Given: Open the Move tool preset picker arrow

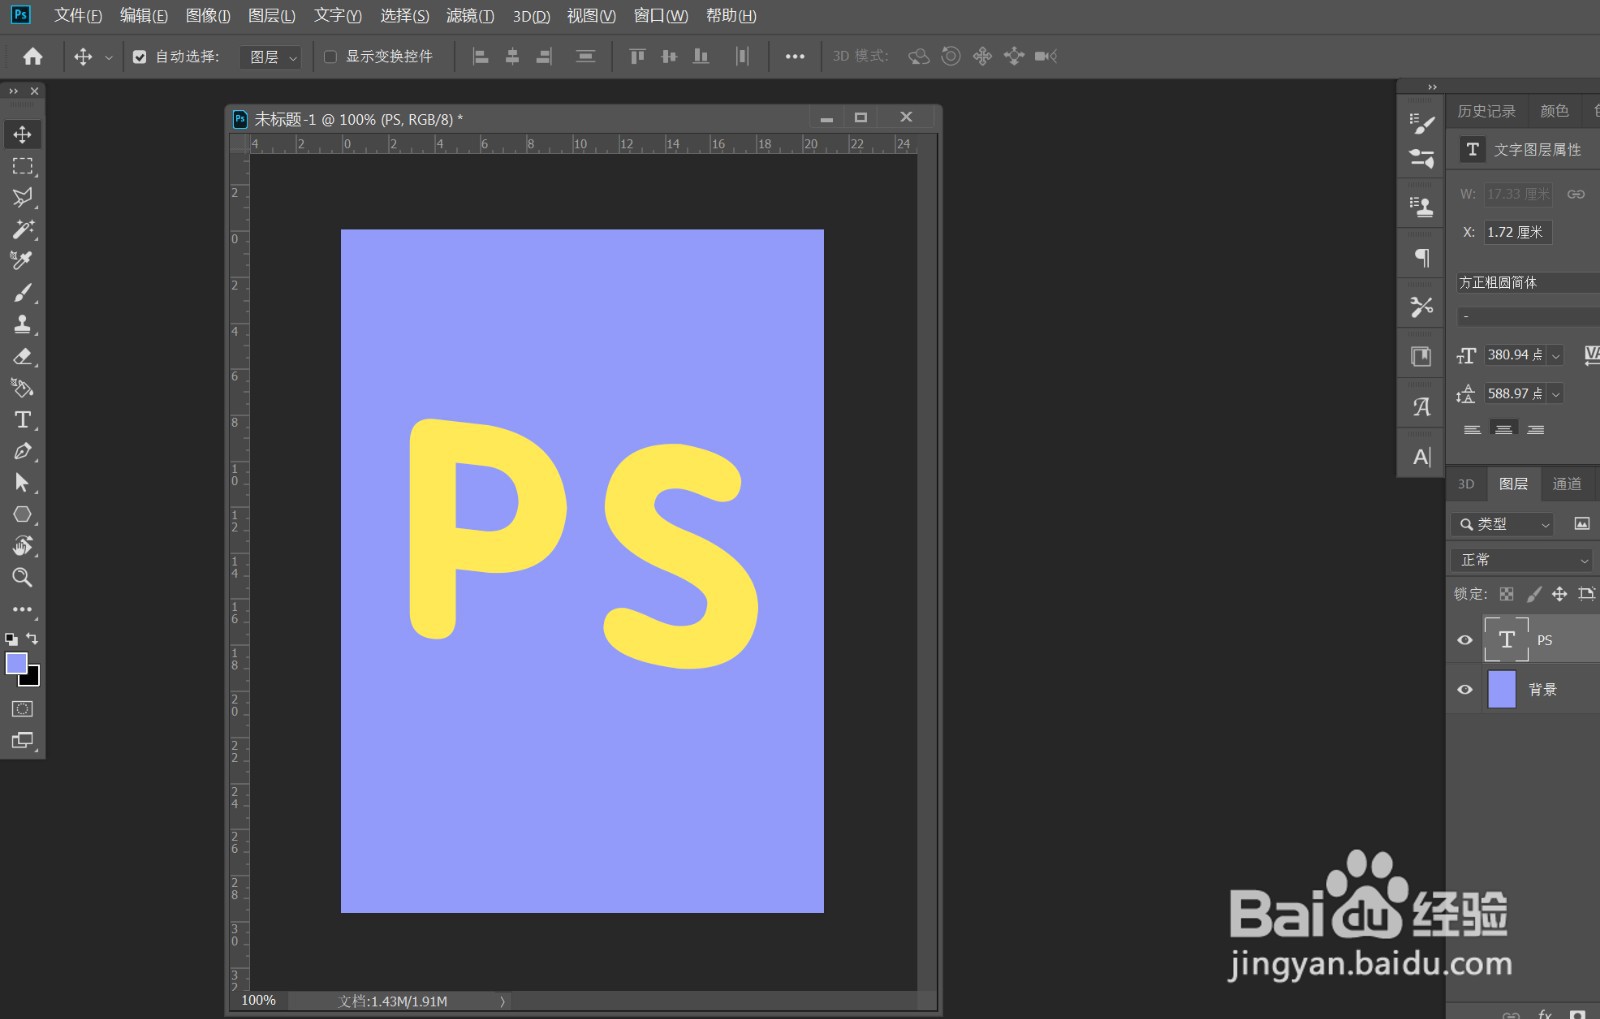Looking at the screenshot, I should coord(108,58).
